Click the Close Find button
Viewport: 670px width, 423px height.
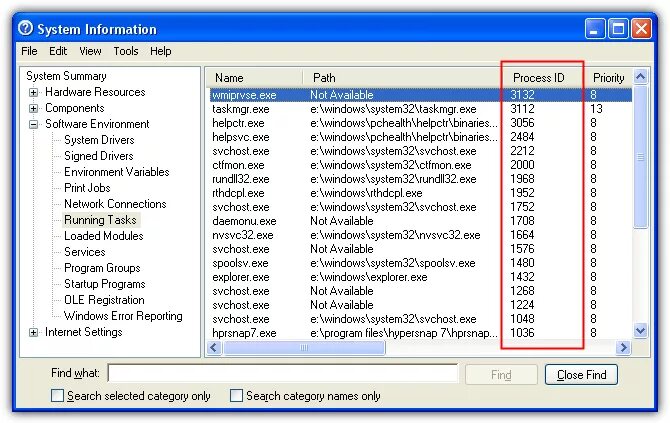(581, 375)
